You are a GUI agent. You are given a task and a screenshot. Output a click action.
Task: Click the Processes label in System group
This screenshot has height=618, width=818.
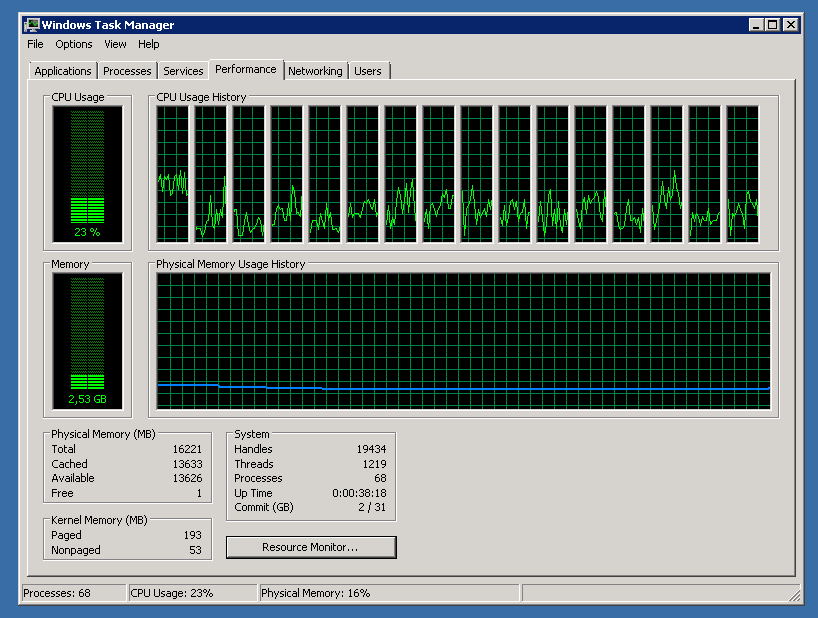(x=258, y=478)
